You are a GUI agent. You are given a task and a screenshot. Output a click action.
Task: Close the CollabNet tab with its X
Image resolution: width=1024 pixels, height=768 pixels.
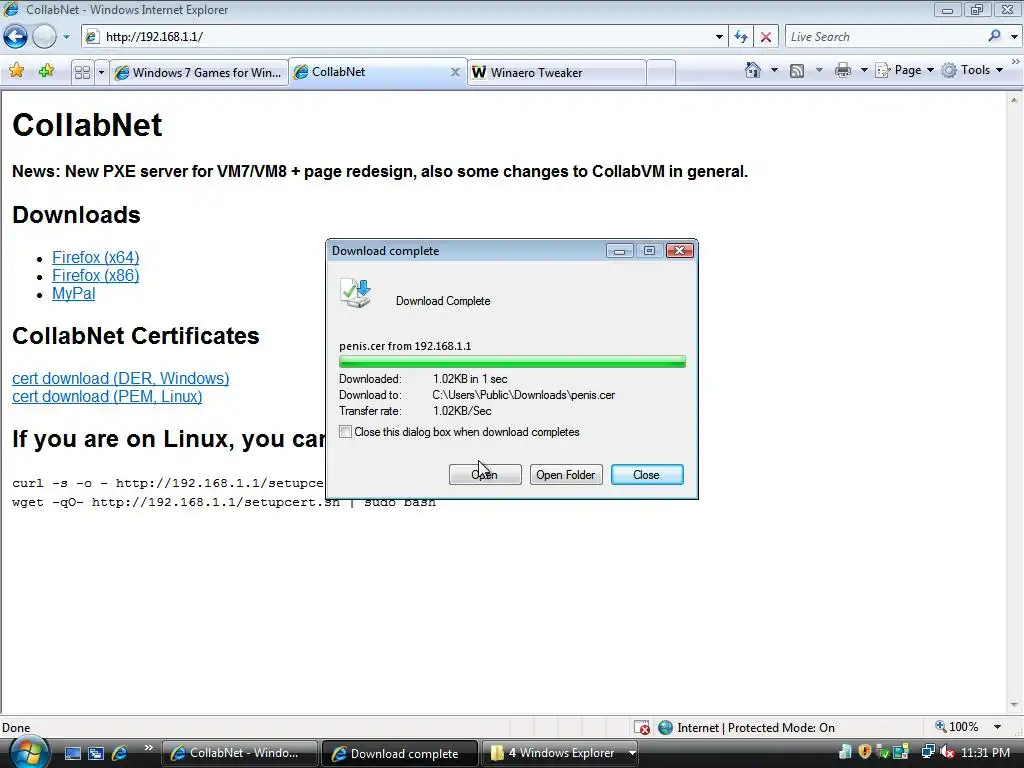pos(455,72)
